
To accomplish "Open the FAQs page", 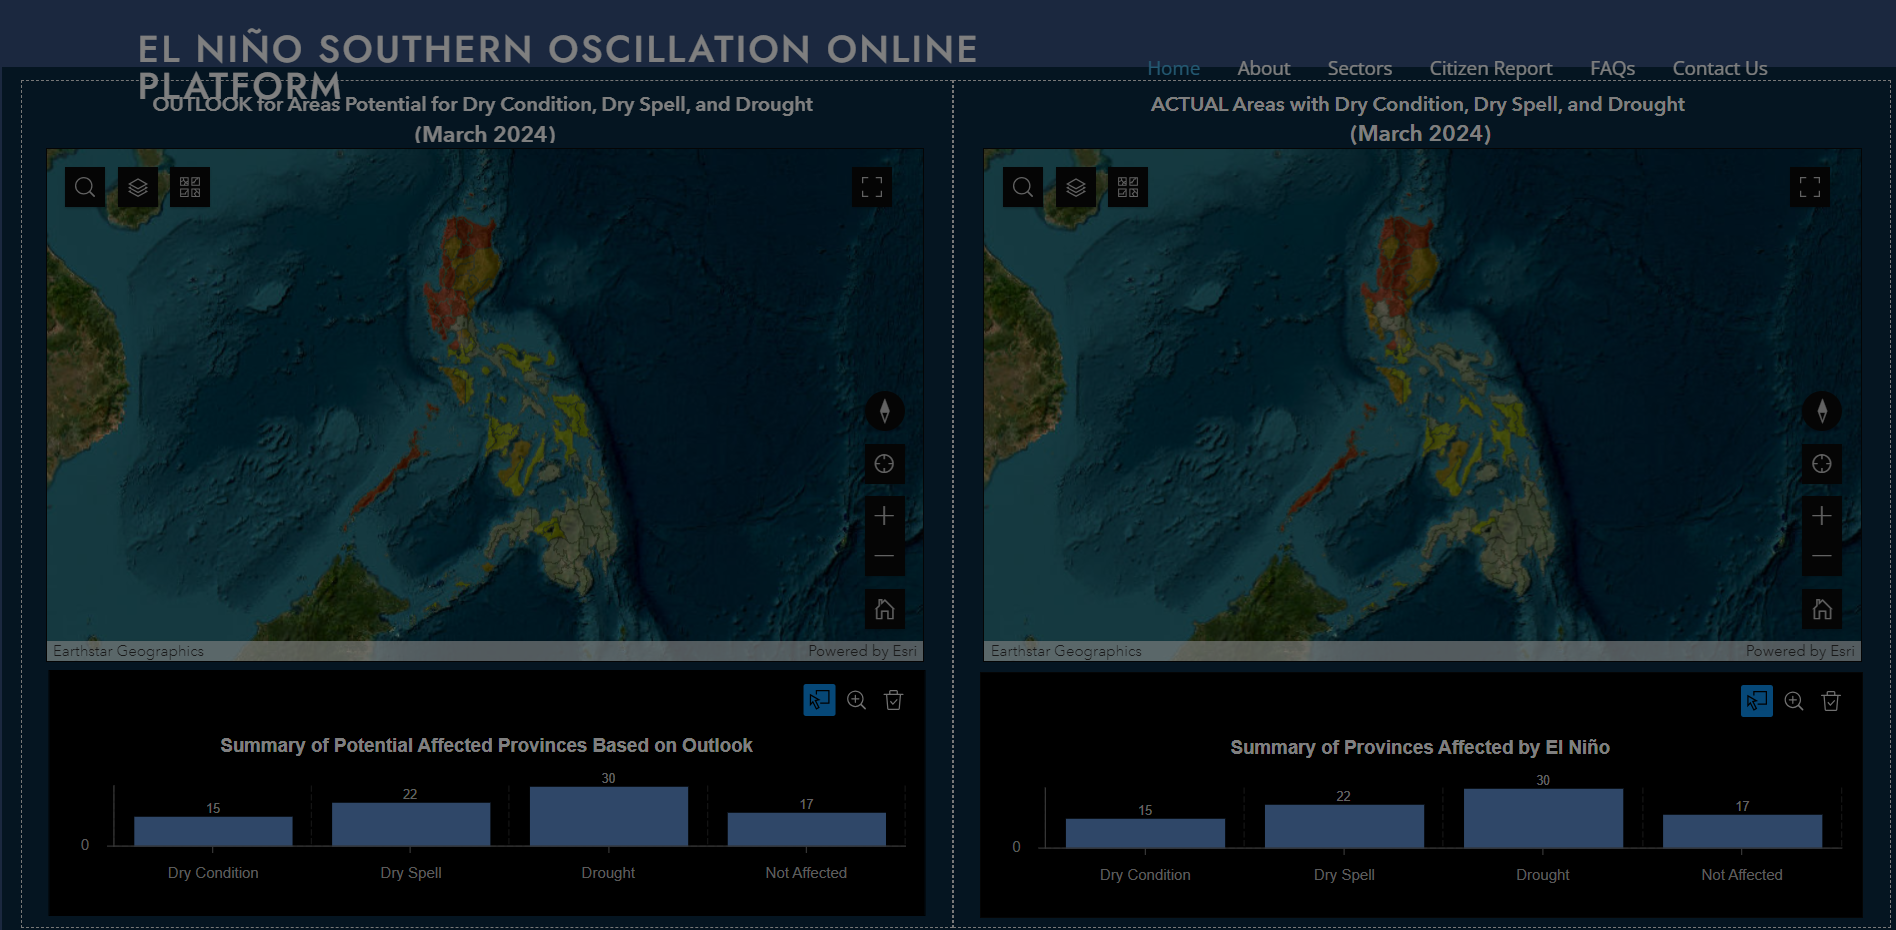I will [x=1612, y=68].
